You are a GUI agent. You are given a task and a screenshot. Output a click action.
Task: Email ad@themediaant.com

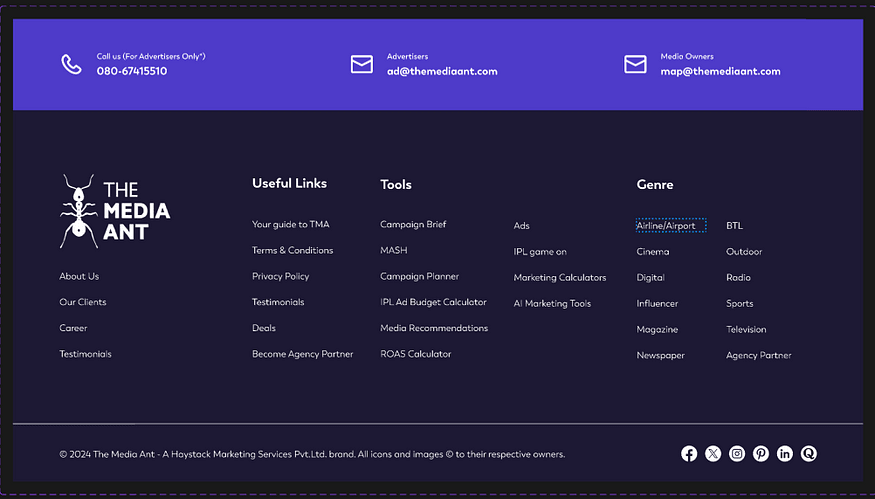click(442, 71)
